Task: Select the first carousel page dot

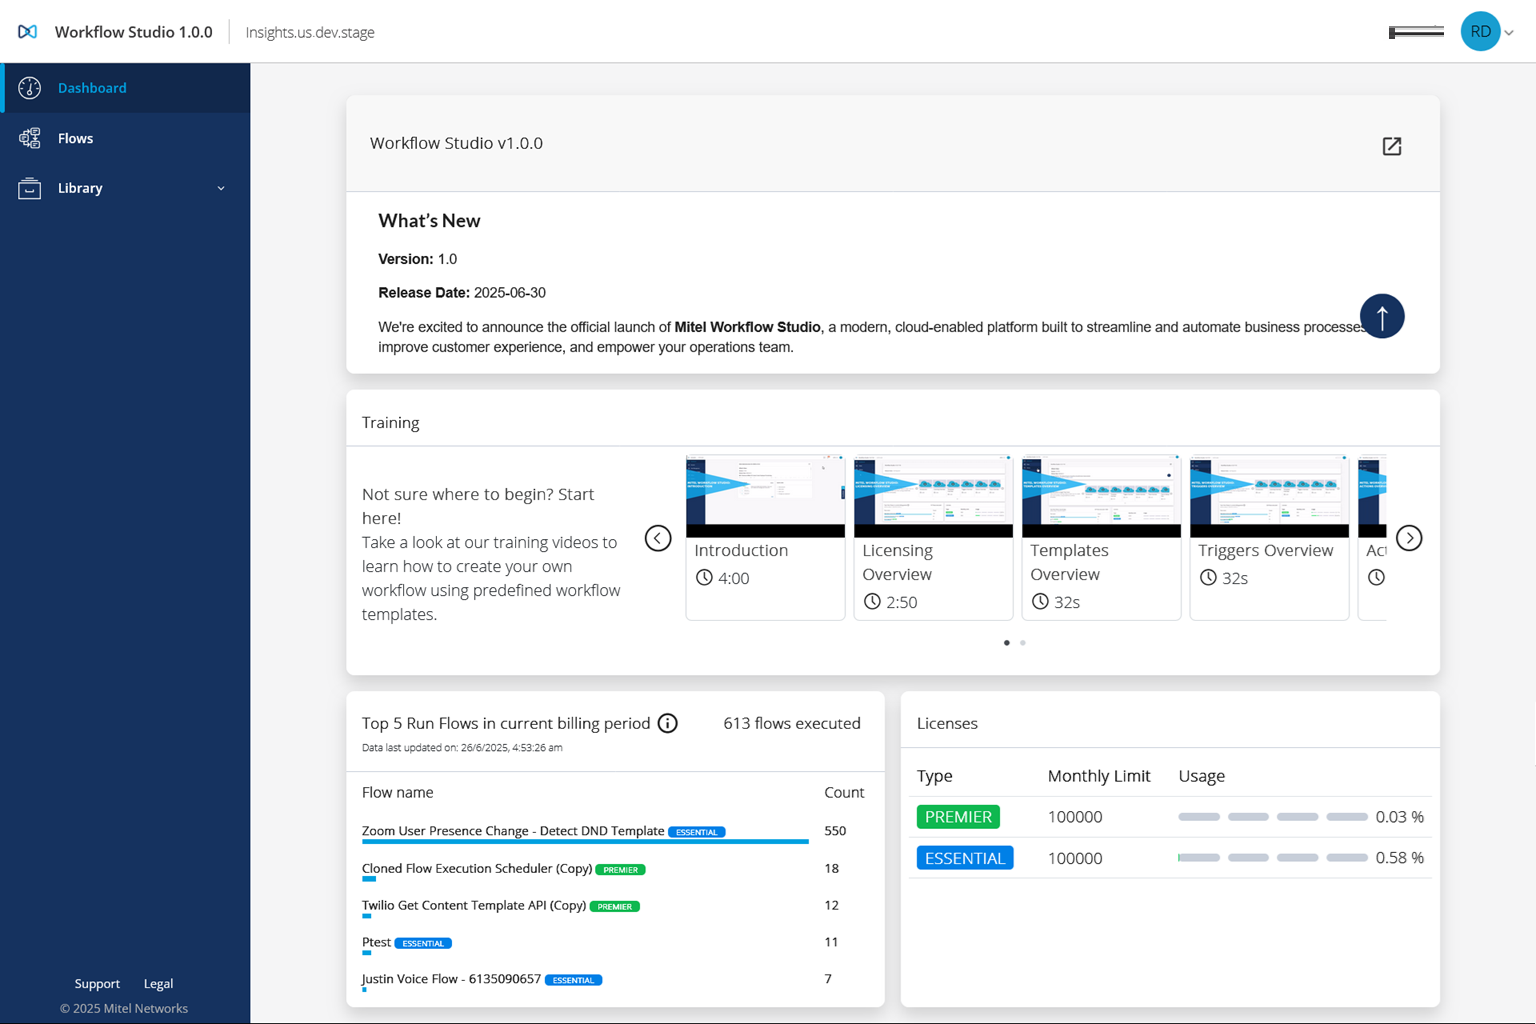Action: (1006, 643)
